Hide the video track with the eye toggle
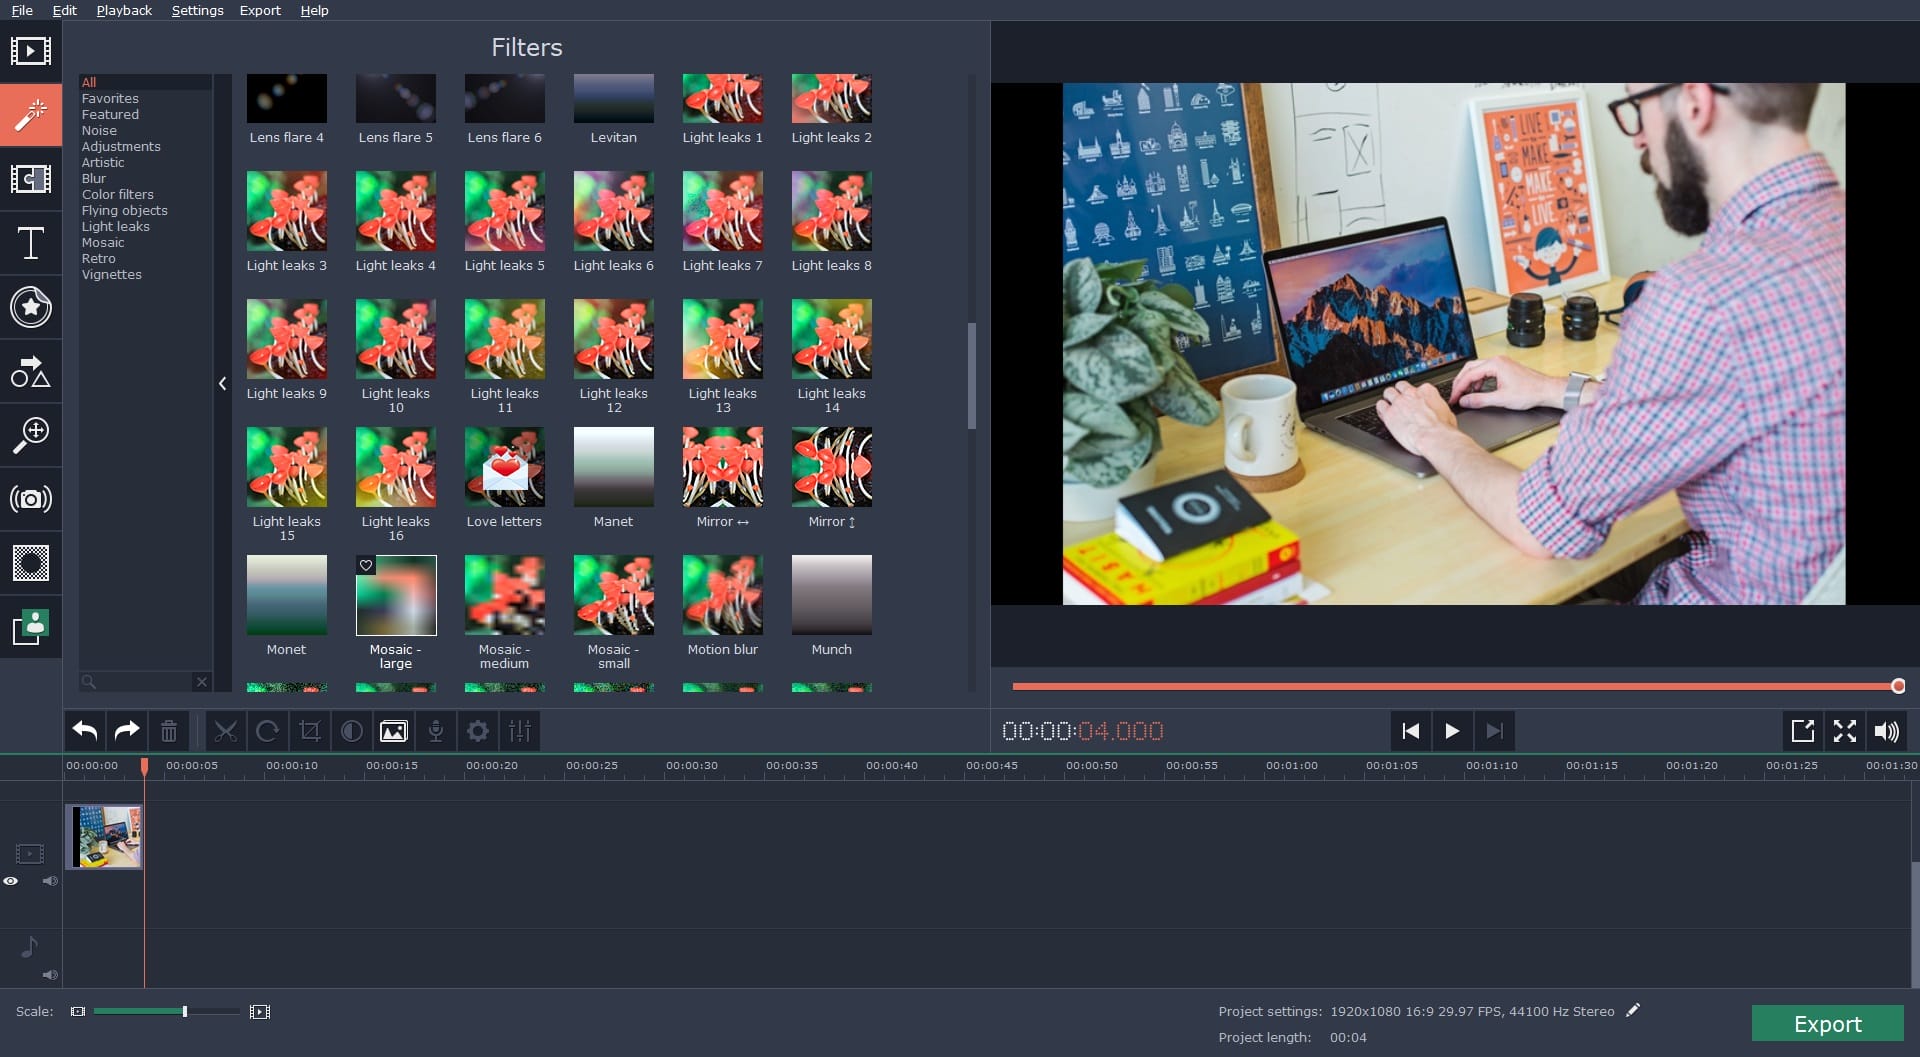The width and height of the screenshot is (1920, 1057). (x=11, y=881)
